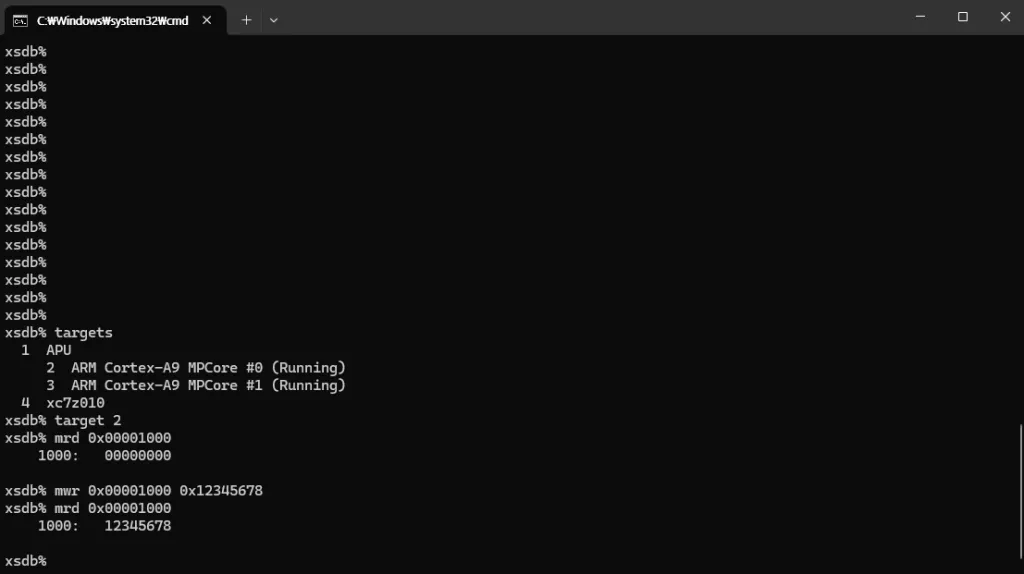Click the cmd icon in the tab
This screenshot has width=1024, height=574.
20,21
